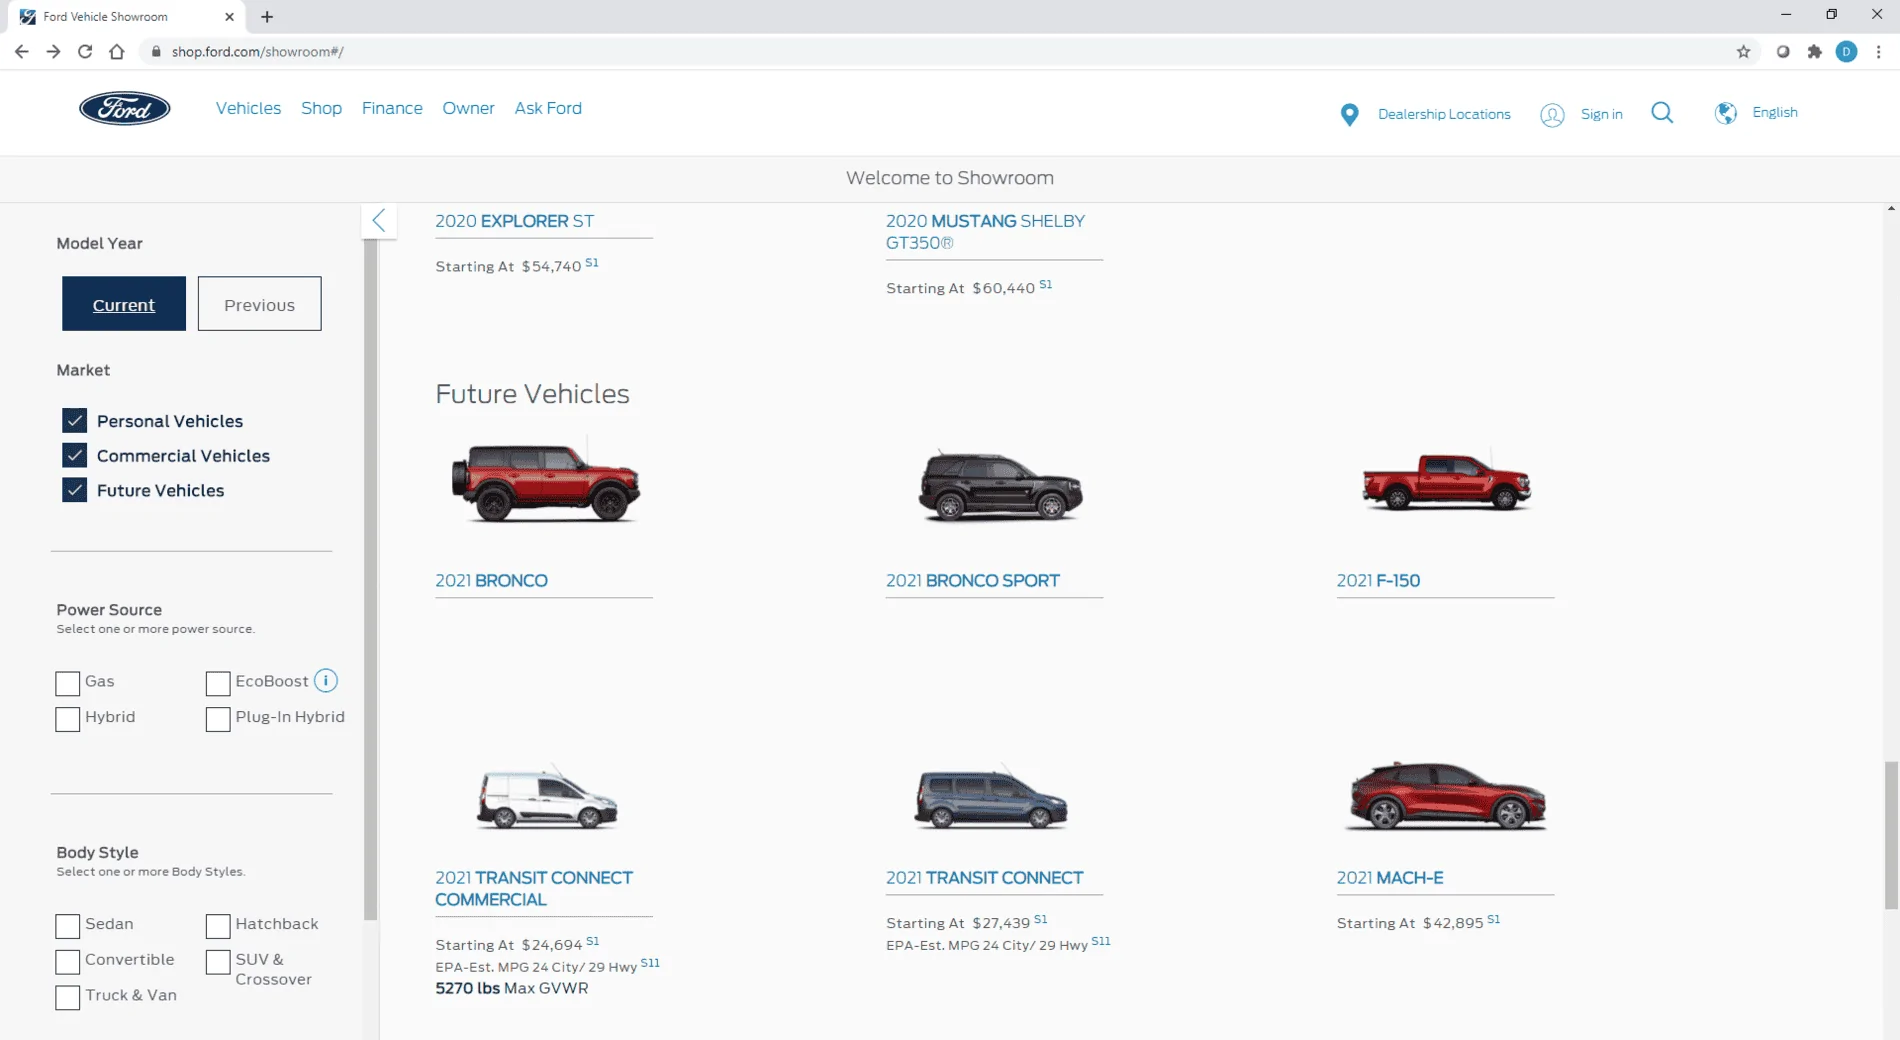Click the main page vertical scrollbar
This screenshot has height=1040, width=1900.
pos(1890,835)
